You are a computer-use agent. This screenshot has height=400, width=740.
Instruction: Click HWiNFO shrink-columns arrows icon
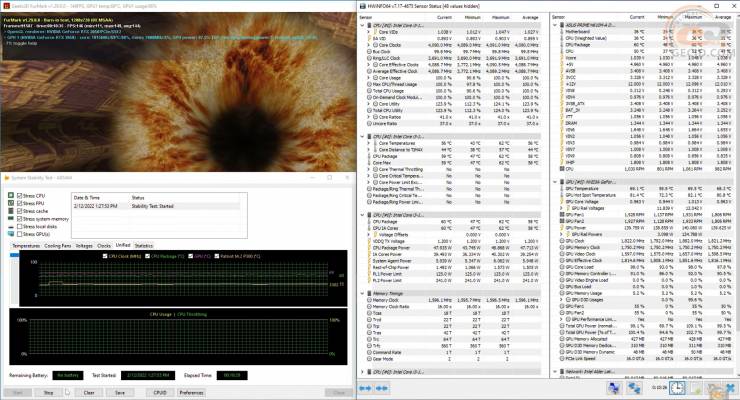pyautogui.click(x=382, y=388)
